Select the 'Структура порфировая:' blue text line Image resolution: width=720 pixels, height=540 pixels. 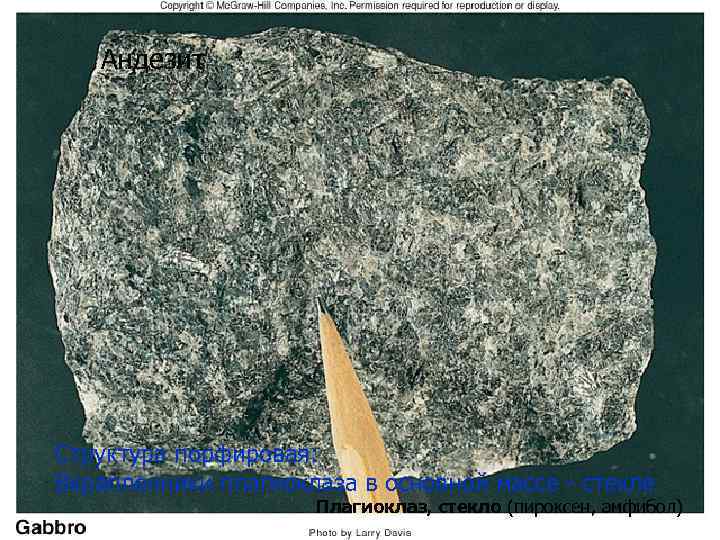(x=186, y=455)
